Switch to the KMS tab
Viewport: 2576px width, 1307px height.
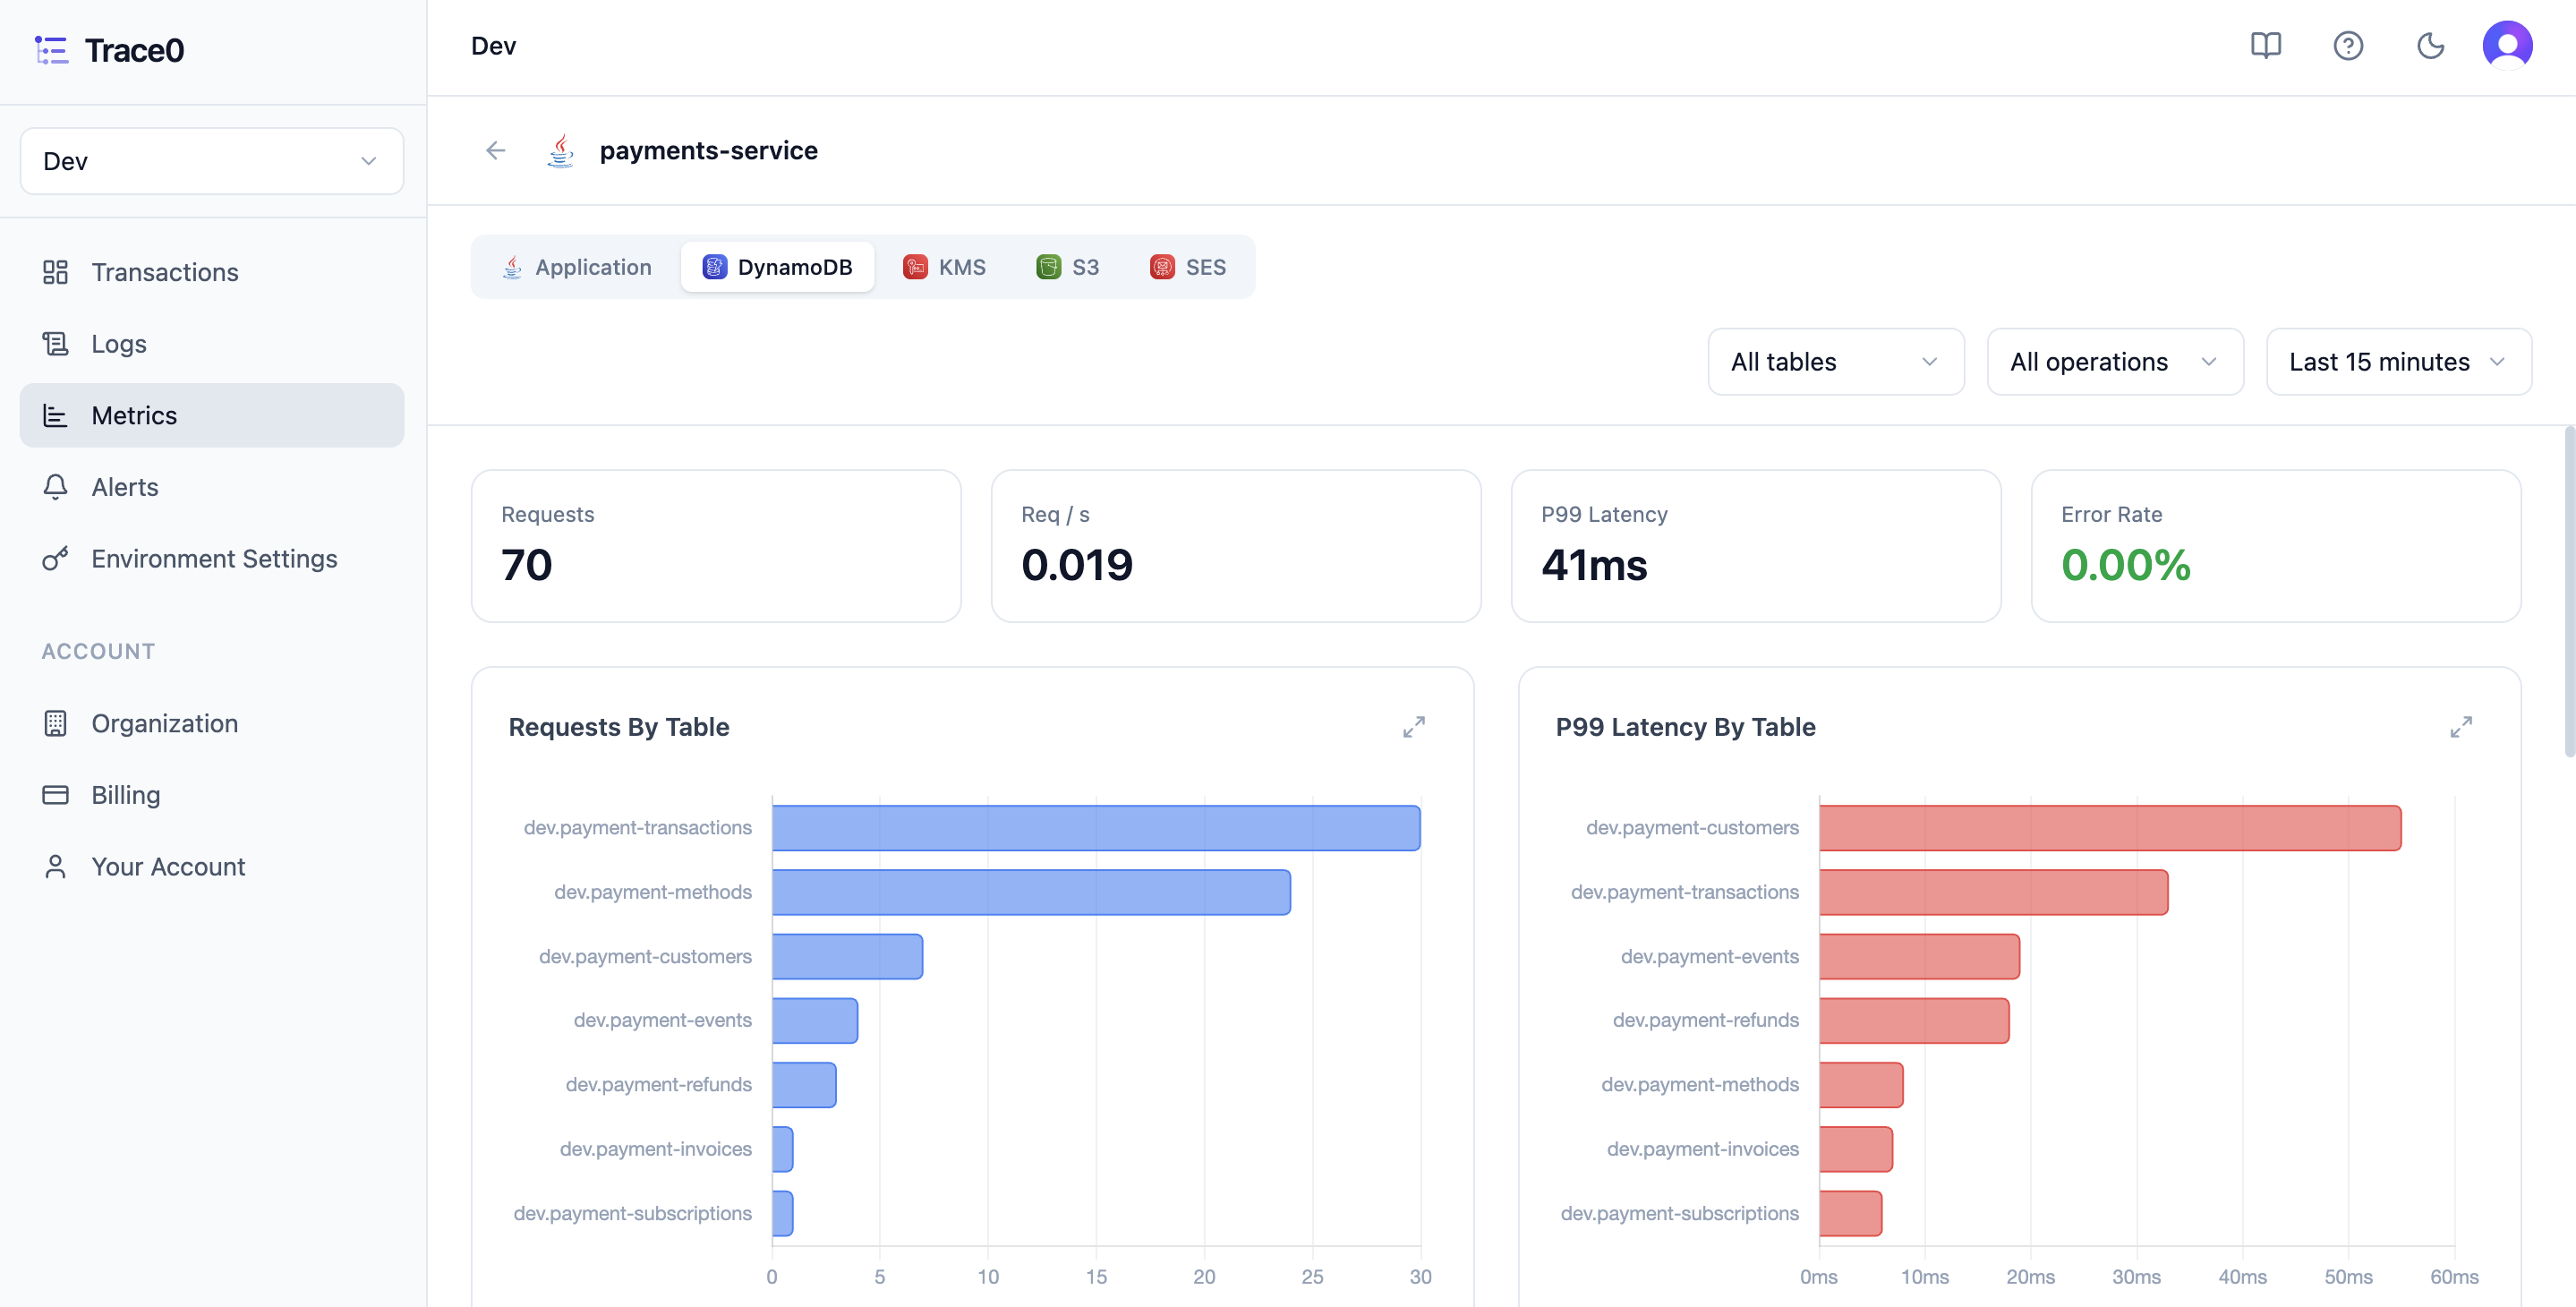943,267
